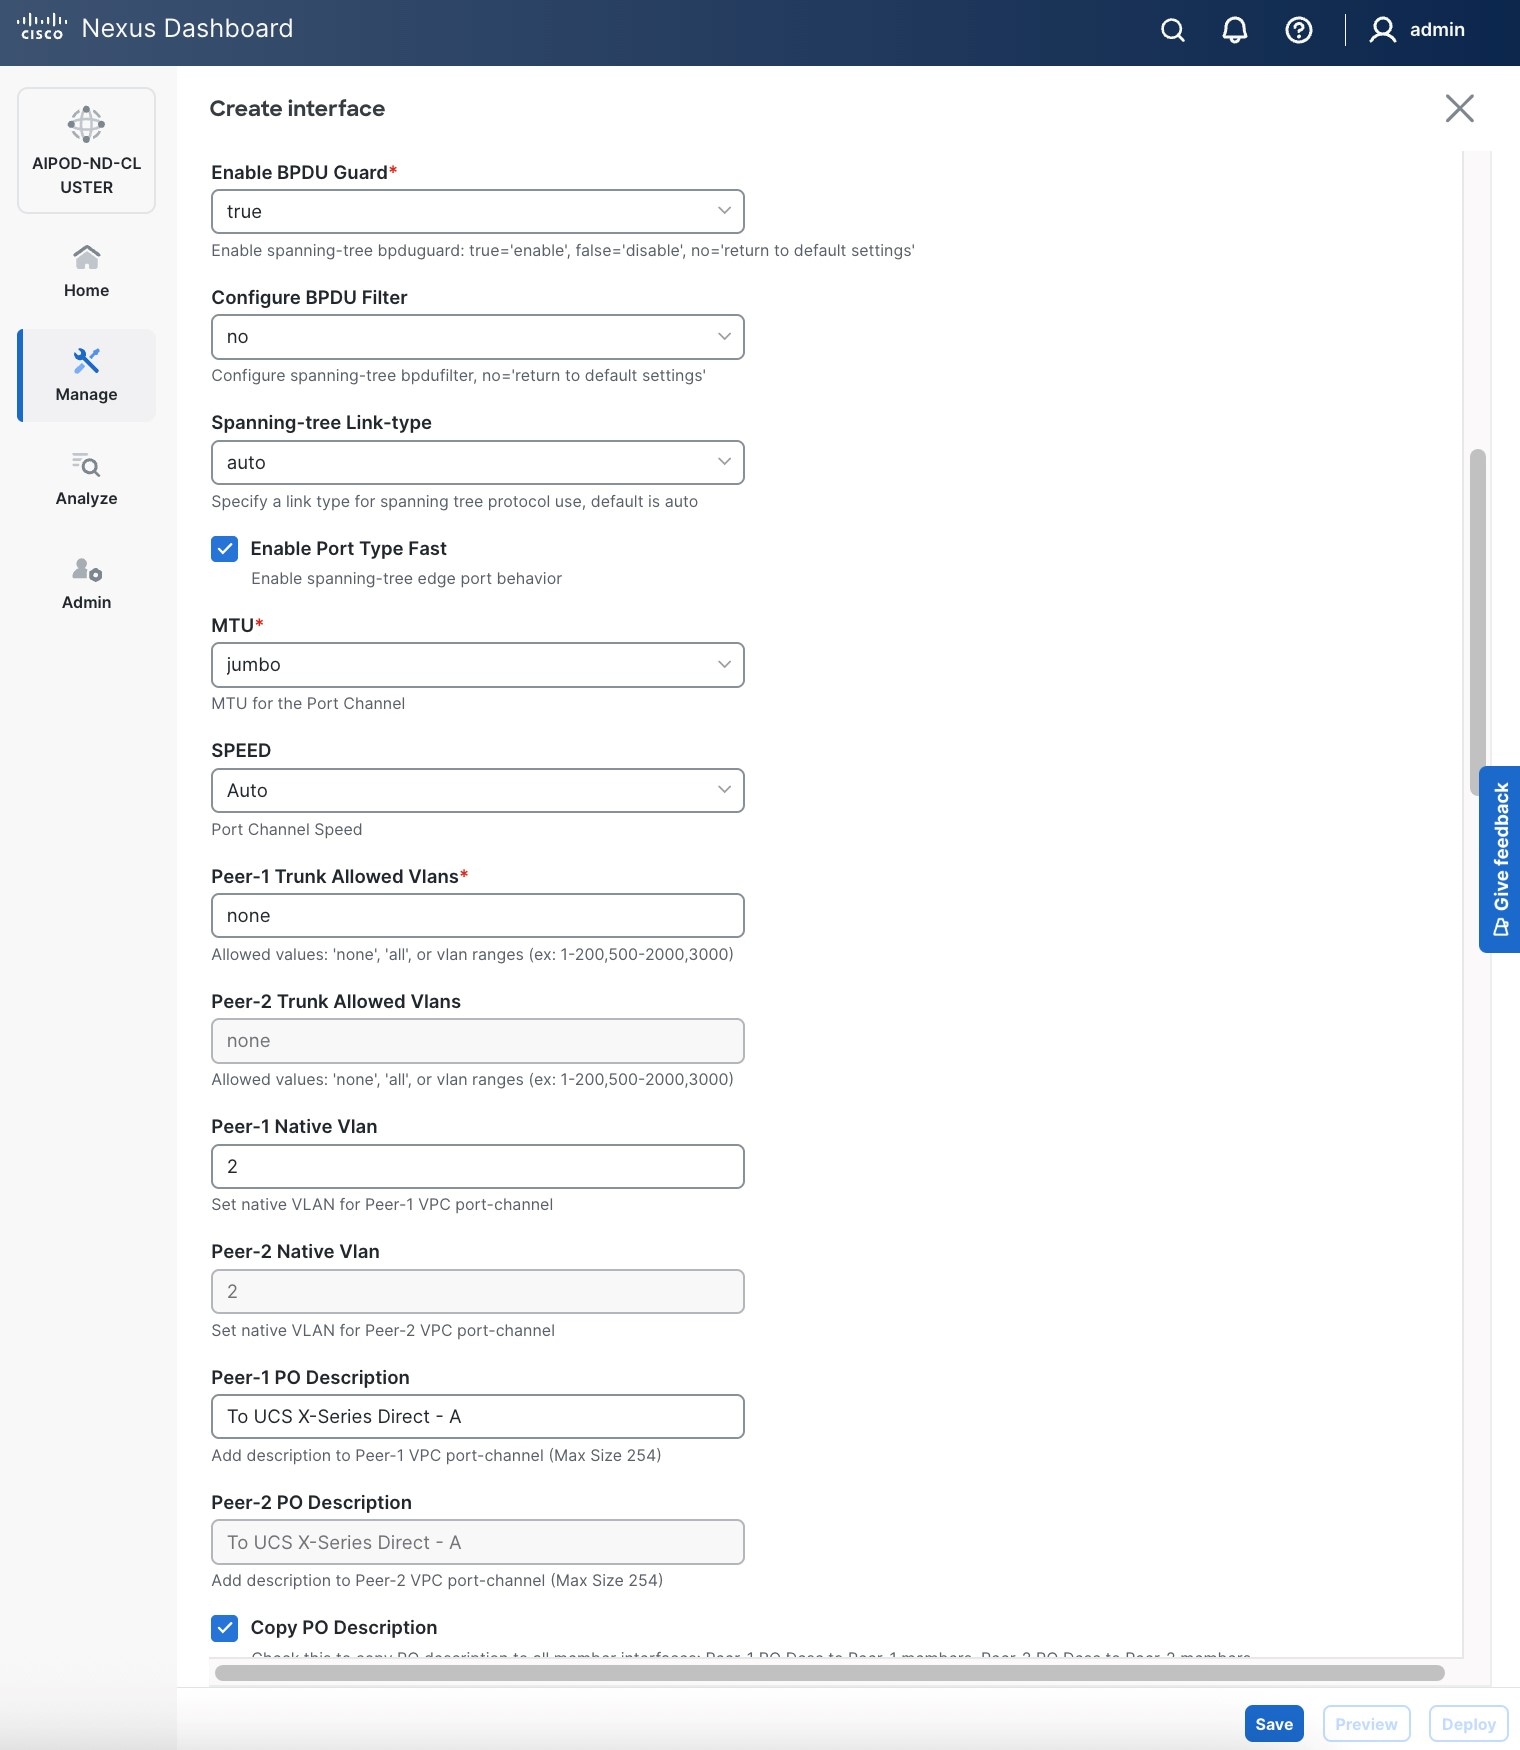The width and height of the screenshot is (1520, 1750).
Task: Expand the Enable BPDU Guard dropdown
Action: pos(477,212)
